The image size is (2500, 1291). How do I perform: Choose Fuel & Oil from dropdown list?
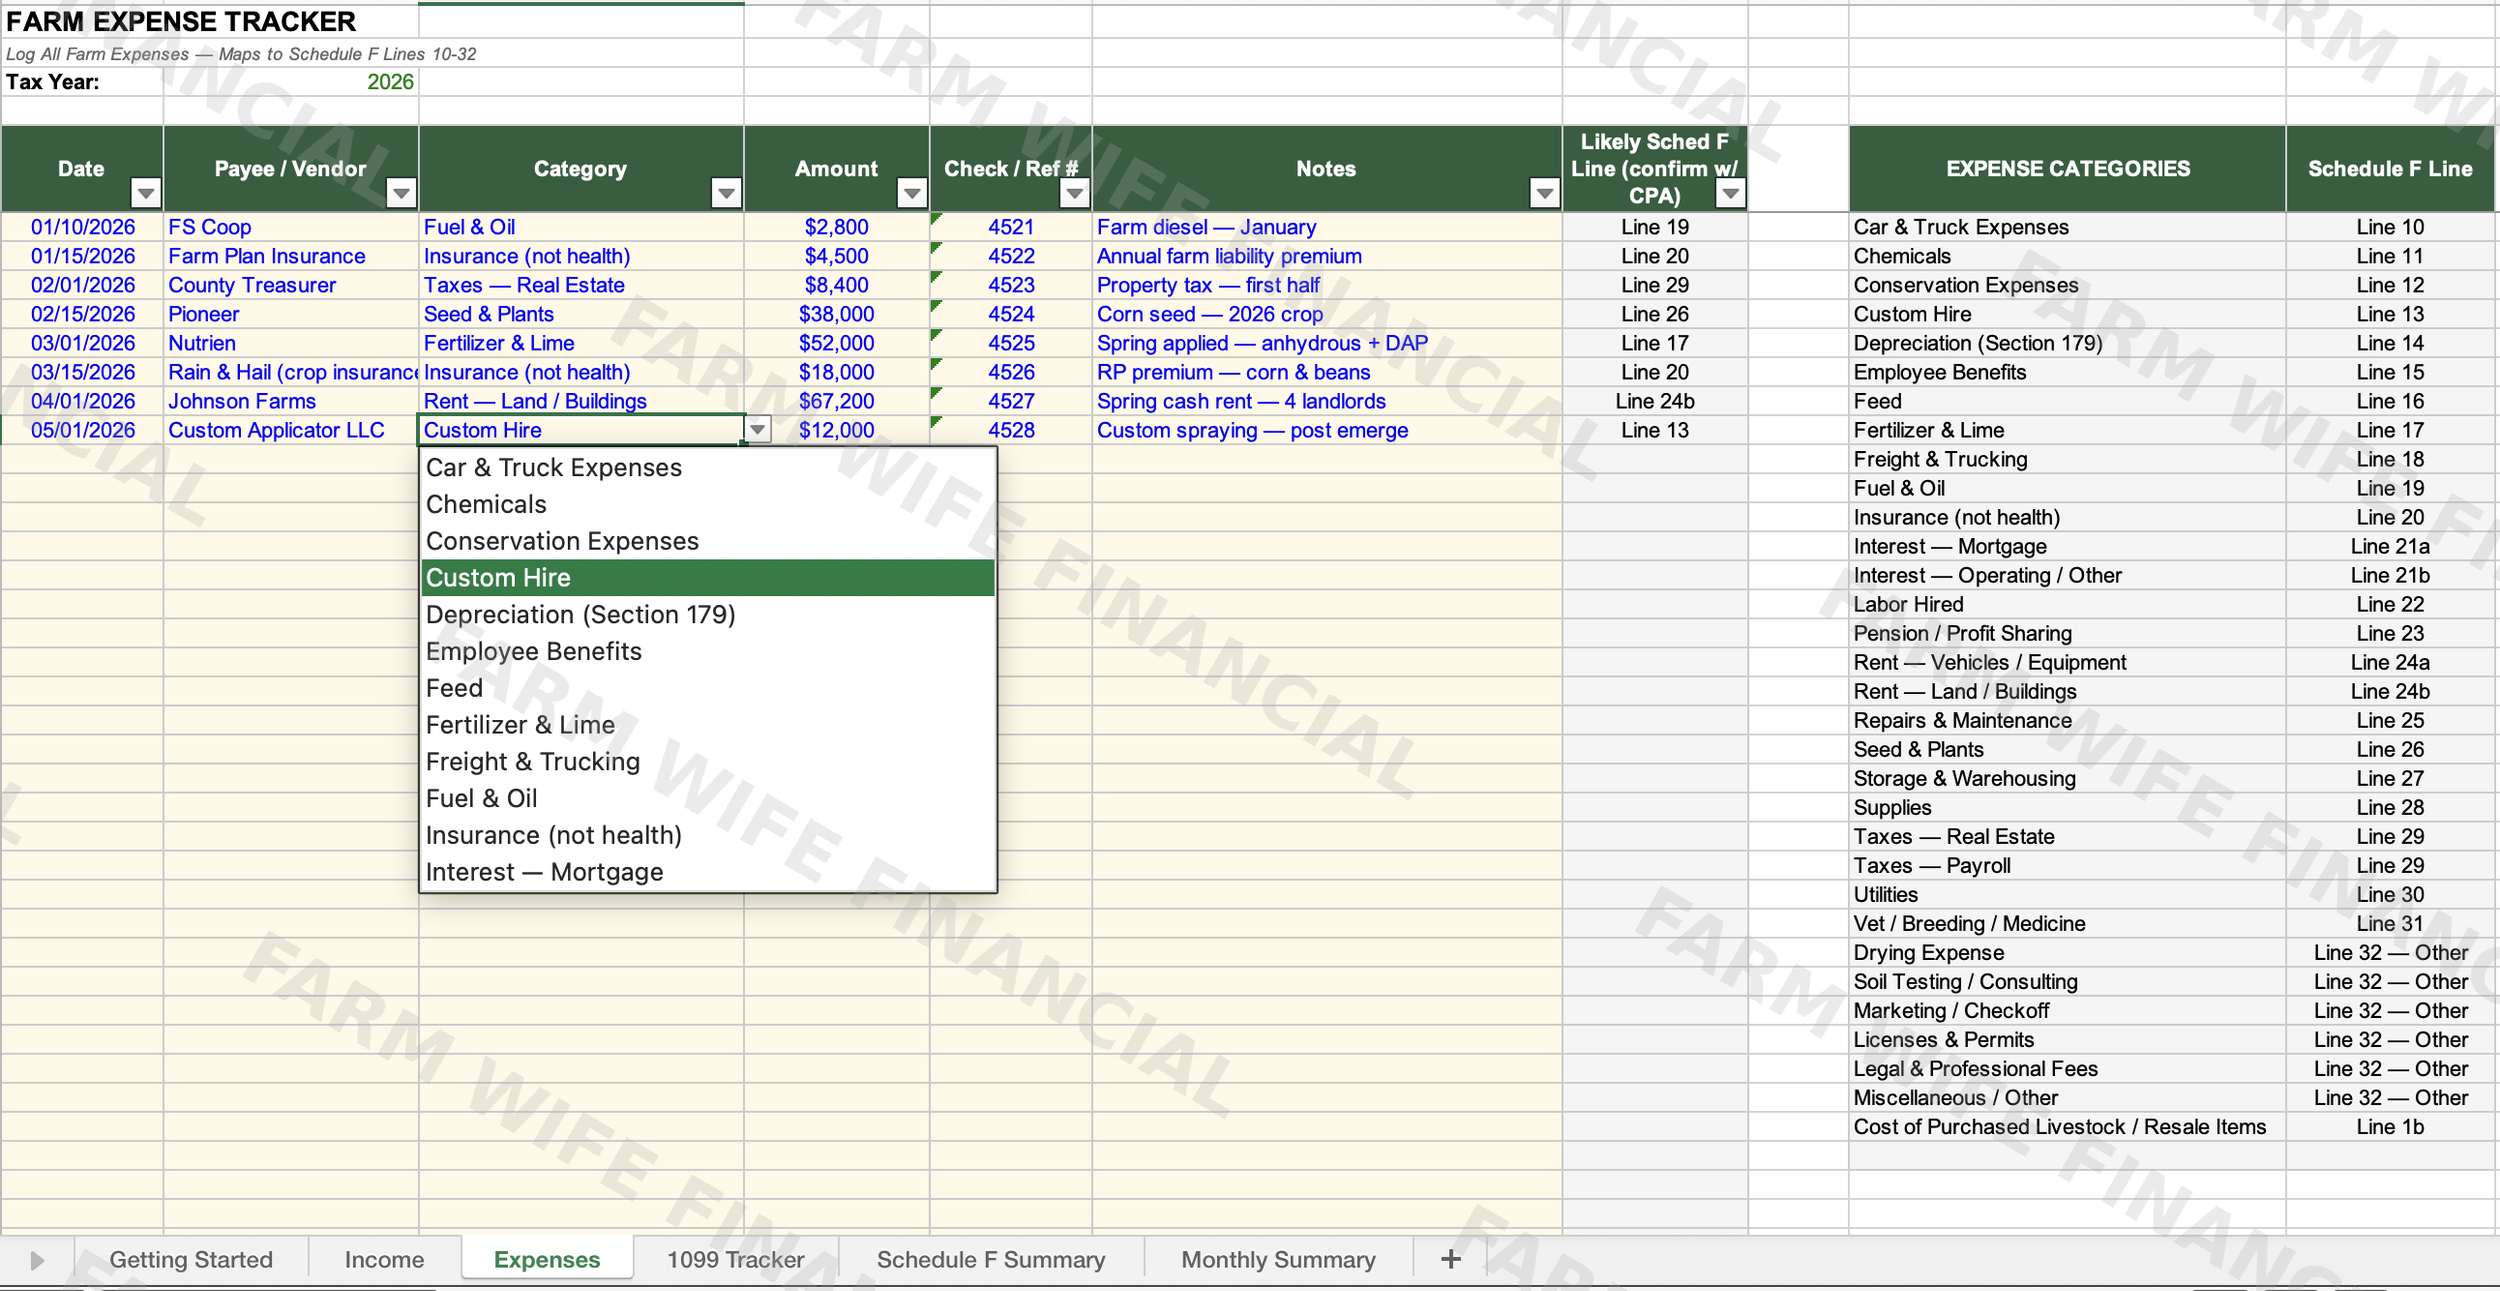(708, 799)
